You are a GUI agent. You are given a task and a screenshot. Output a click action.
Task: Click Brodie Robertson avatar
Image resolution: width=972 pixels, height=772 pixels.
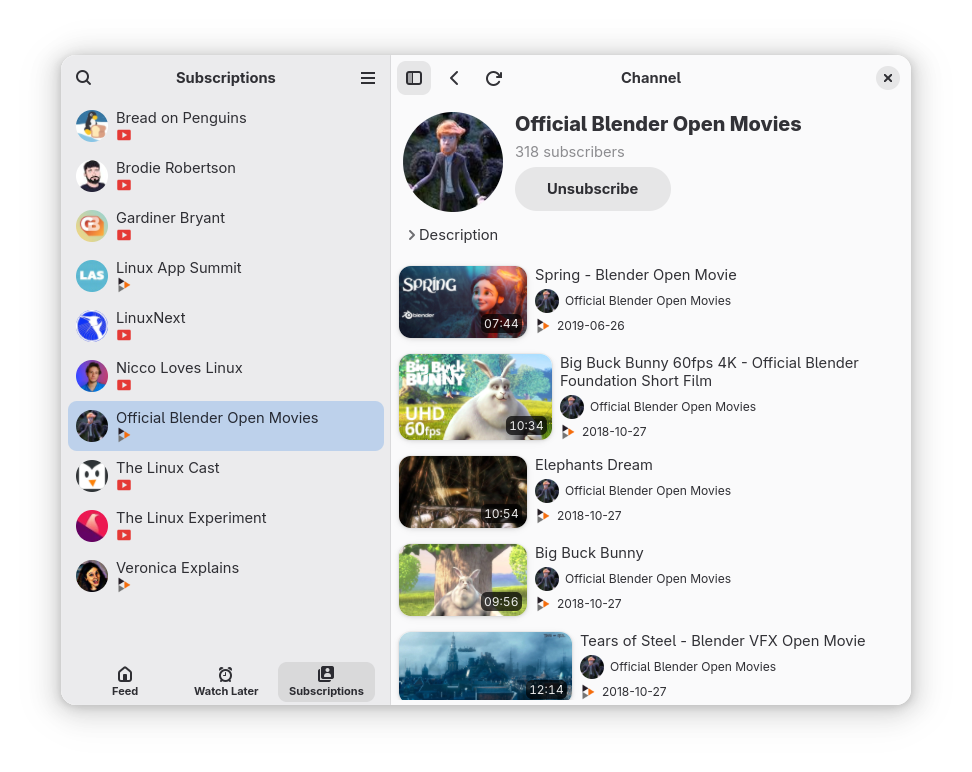click(92, 175)
